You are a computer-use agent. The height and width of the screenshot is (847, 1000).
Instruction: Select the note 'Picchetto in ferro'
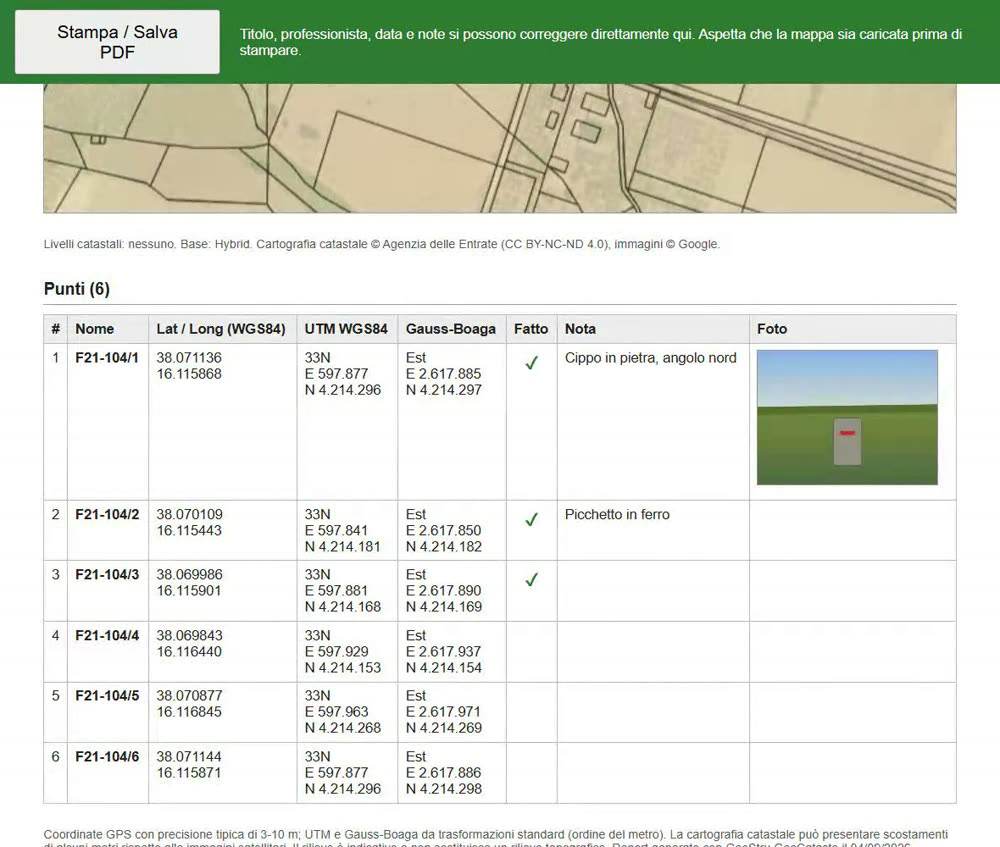click(x=617, y=515)
